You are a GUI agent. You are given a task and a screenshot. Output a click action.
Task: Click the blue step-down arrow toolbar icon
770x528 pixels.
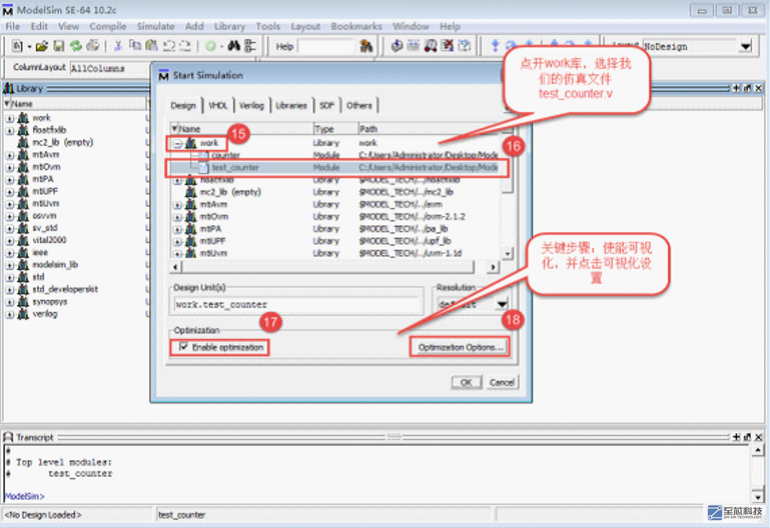[x=495, y=46]
